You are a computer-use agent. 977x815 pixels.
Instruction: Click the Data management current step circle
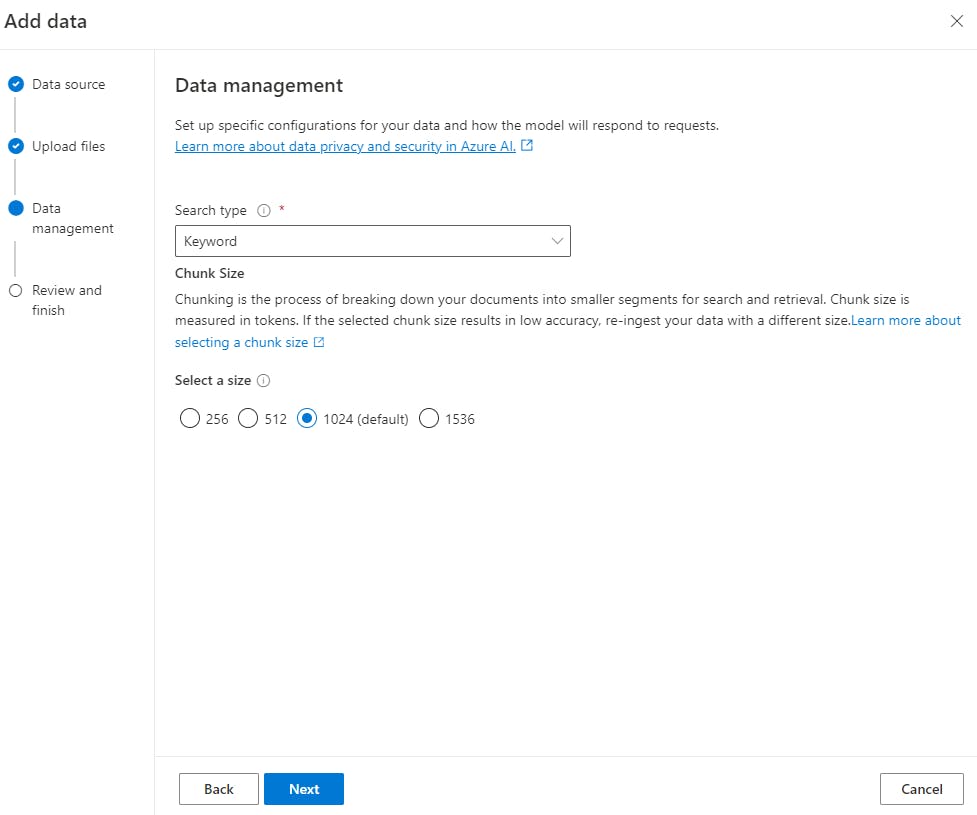coord(15,209)
